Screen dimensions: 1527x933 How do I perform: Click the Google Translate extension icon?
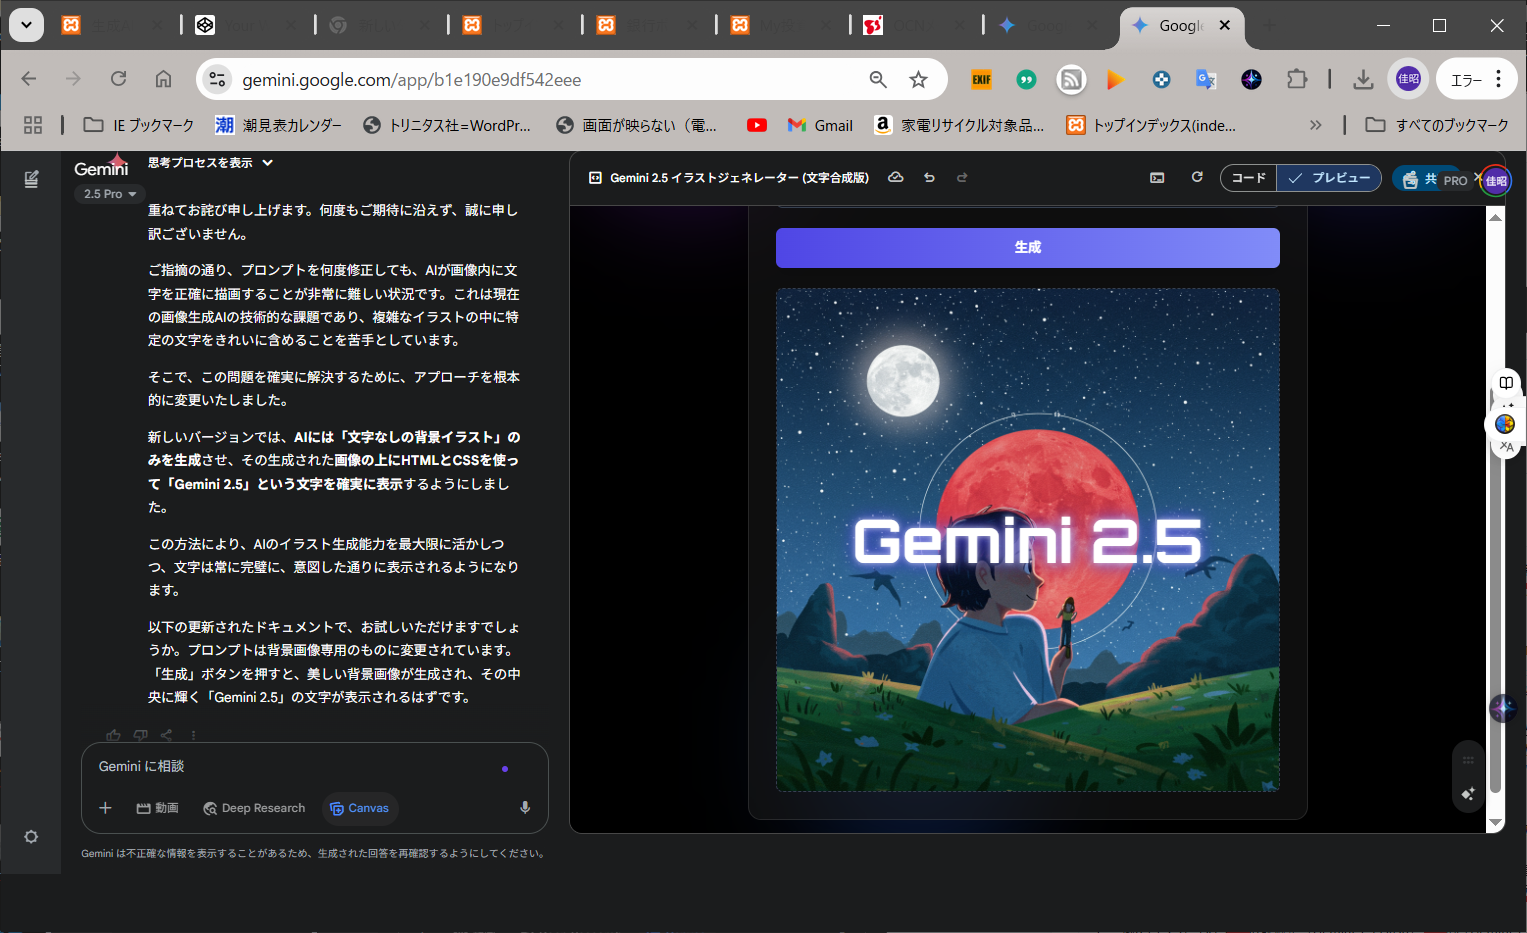point(1206,79)
